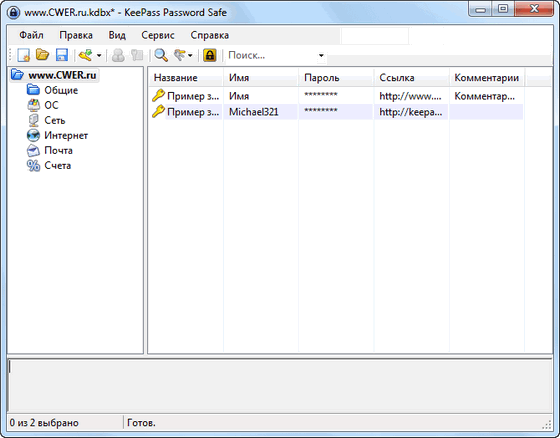Open the Справка menu
The height and width of the screenshot is (438, 560).
(x=210, y=35)
